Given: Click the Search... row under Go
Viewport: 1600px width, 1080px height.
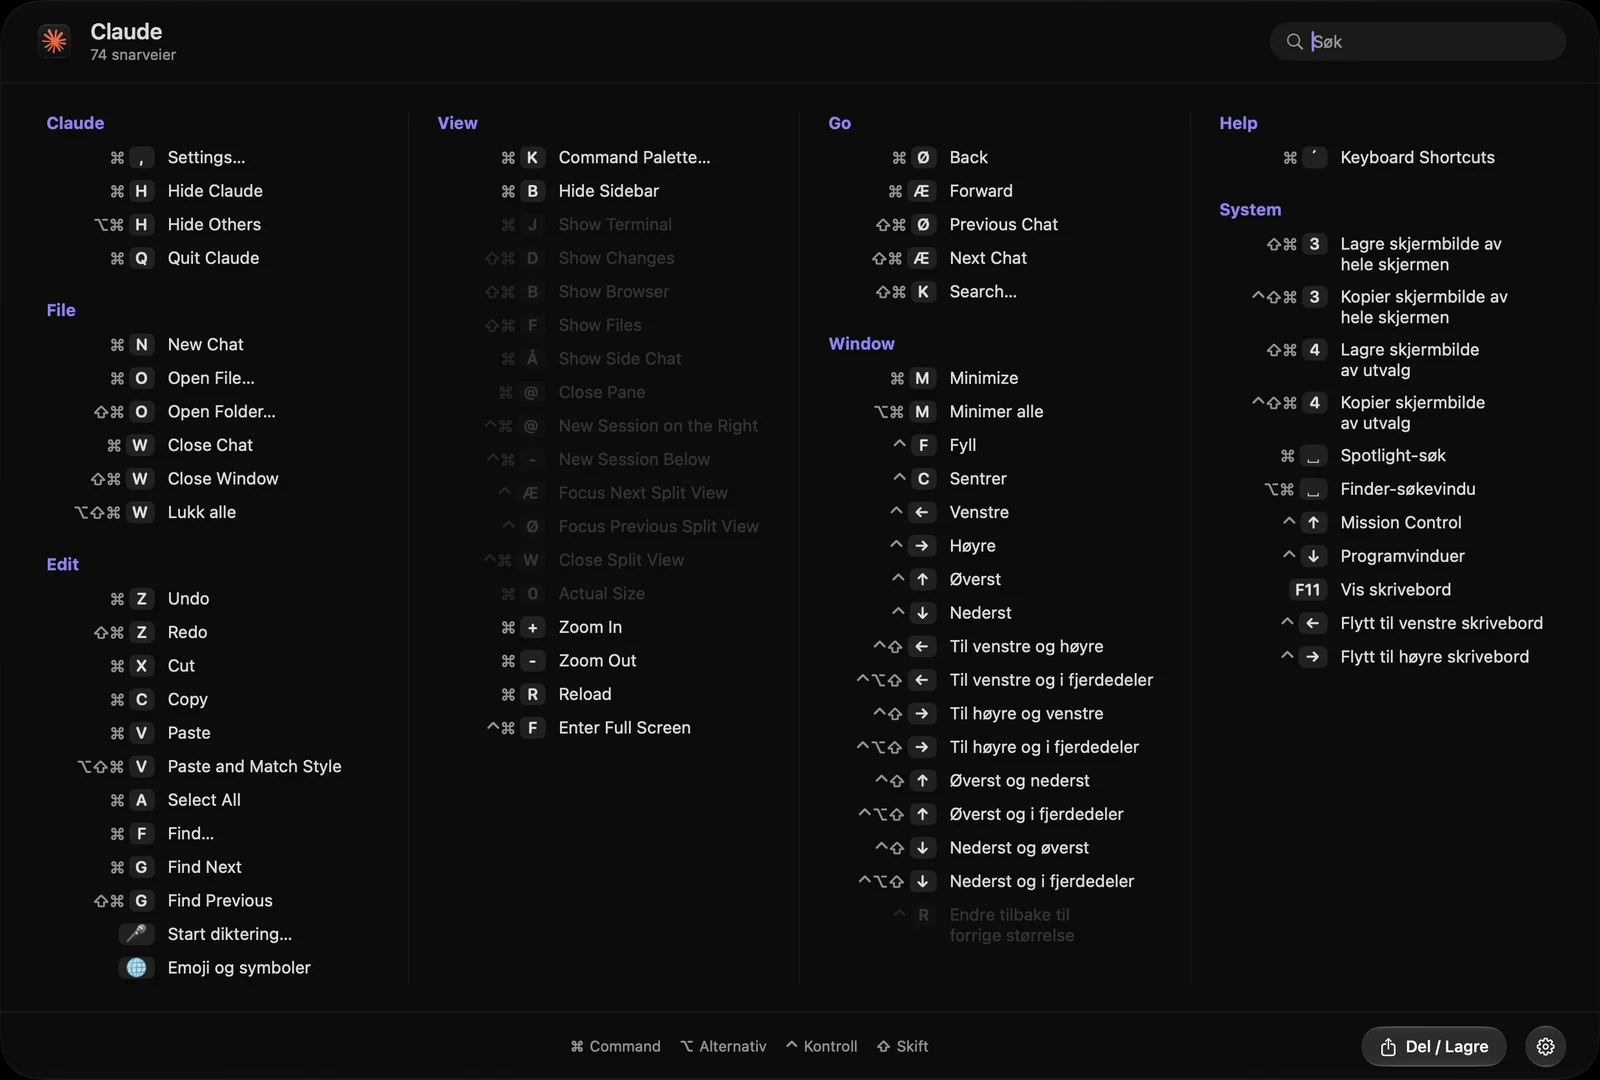Looking at the screenshot, I should [945, 292].
